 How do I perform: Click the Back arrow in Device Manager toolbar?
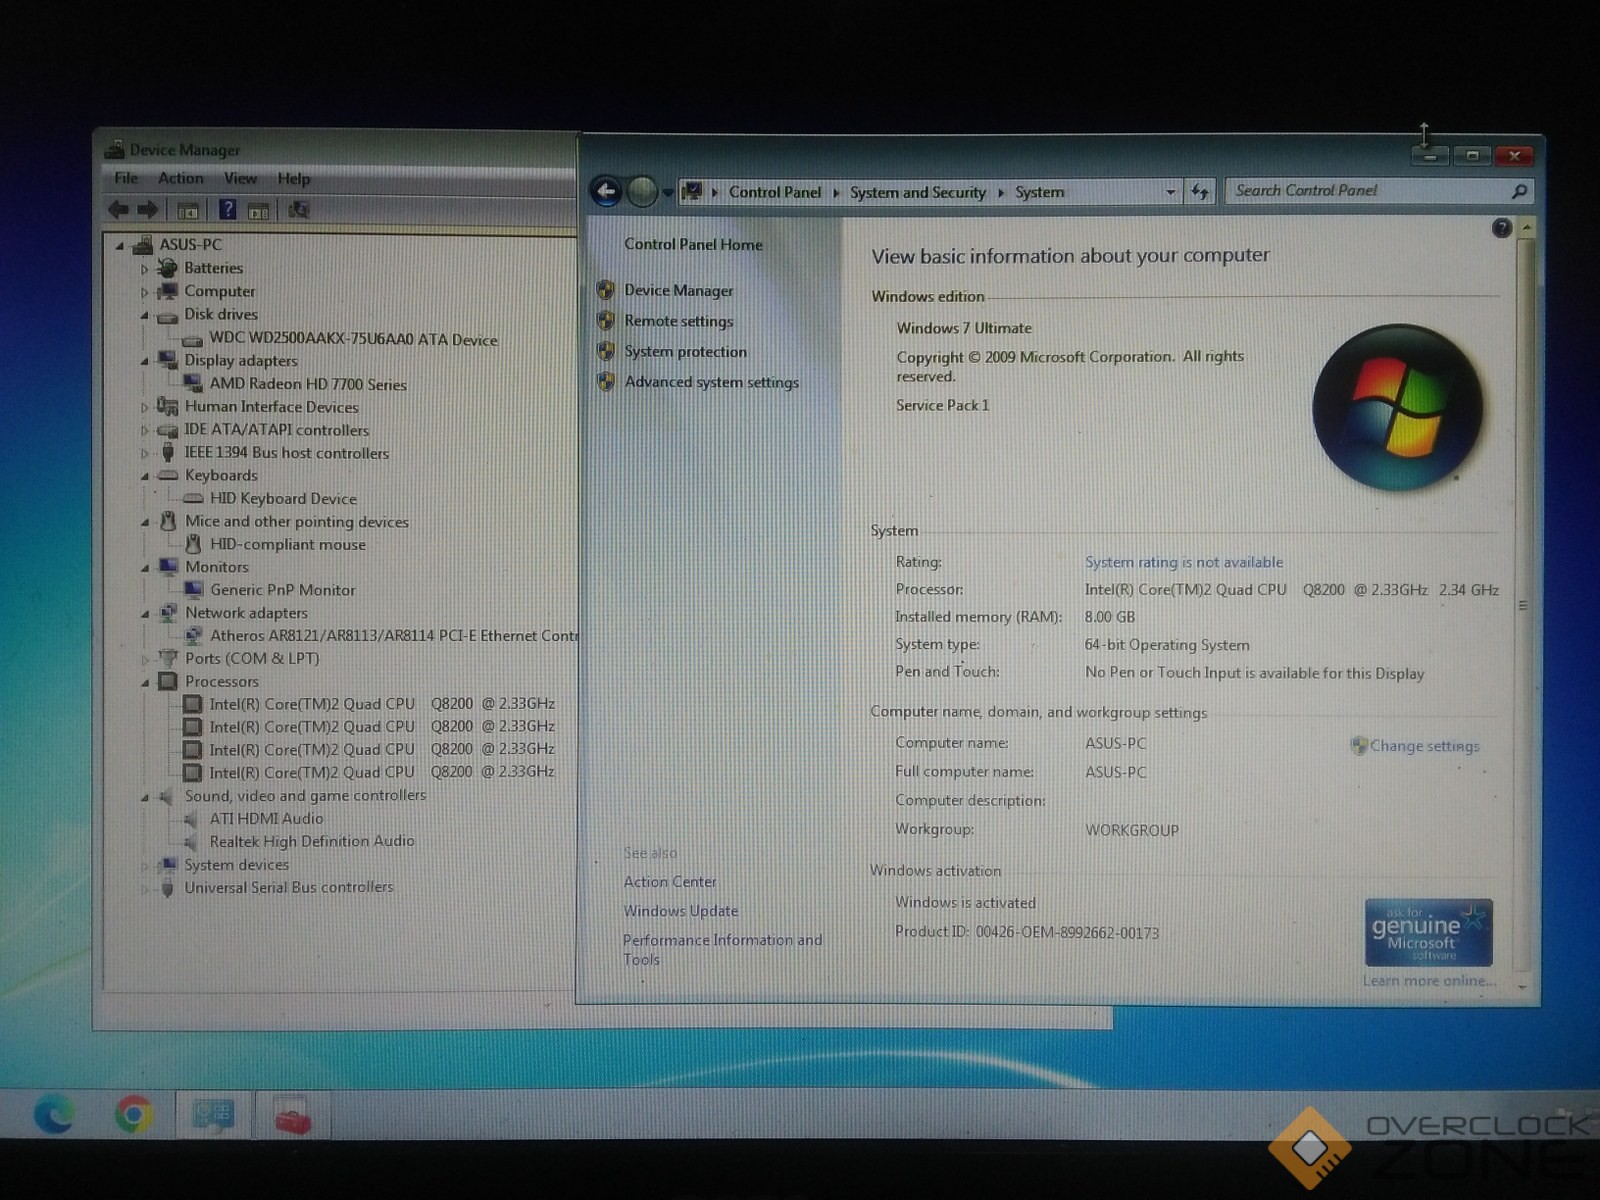118,209
